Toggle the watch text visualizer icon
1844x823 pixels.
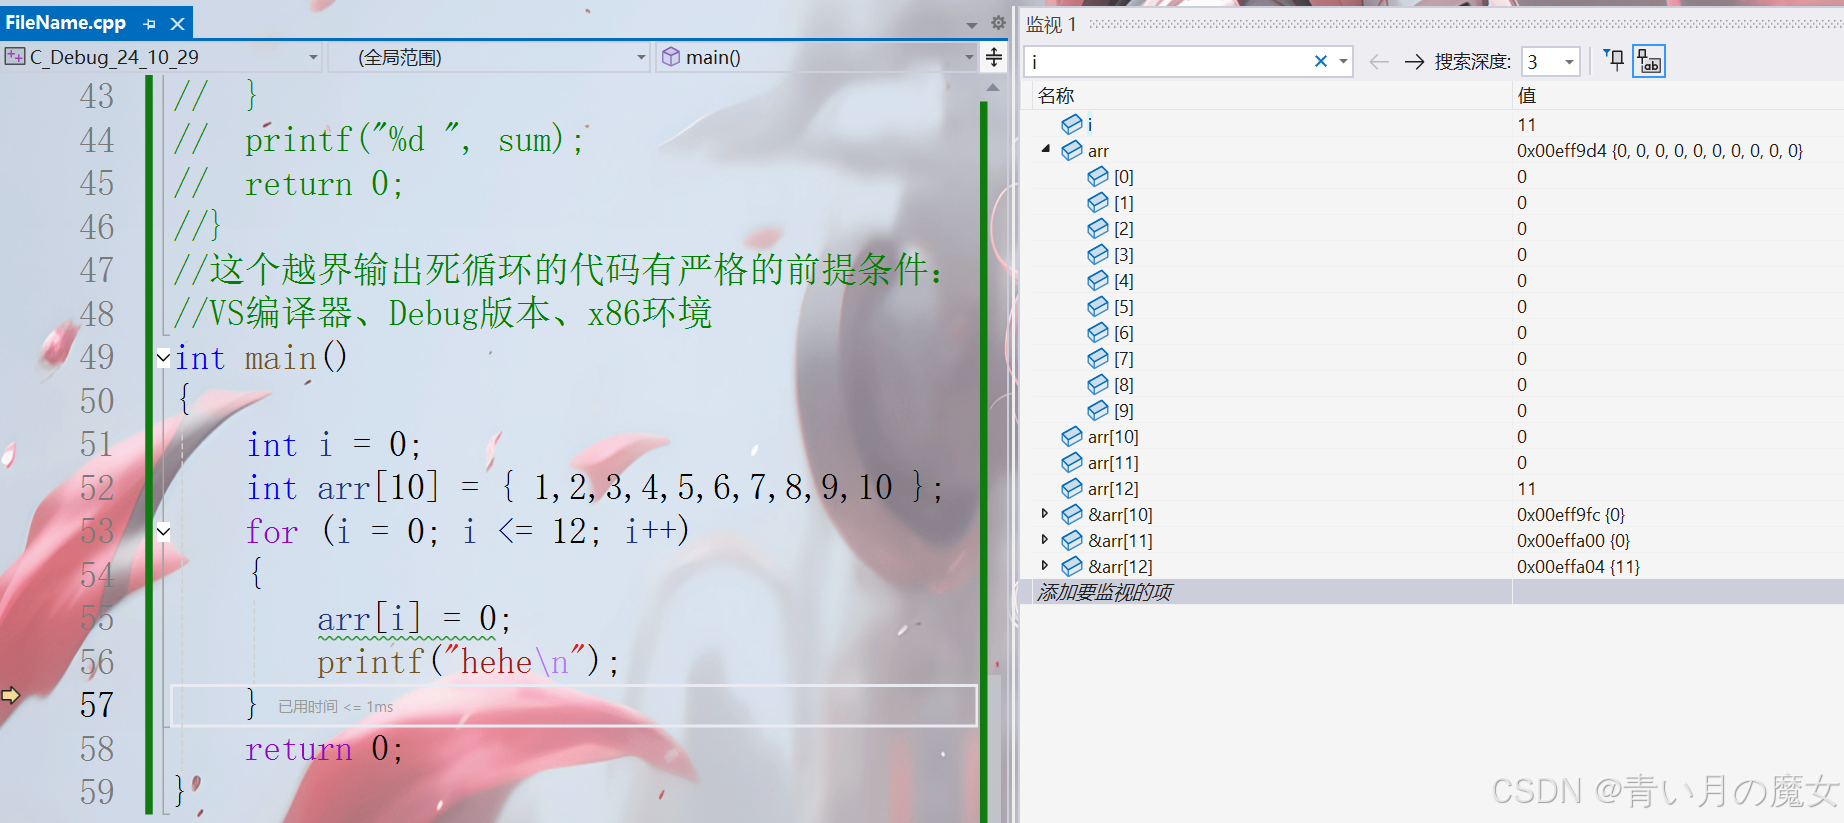pyautogui.click(x=1649, y=61)
